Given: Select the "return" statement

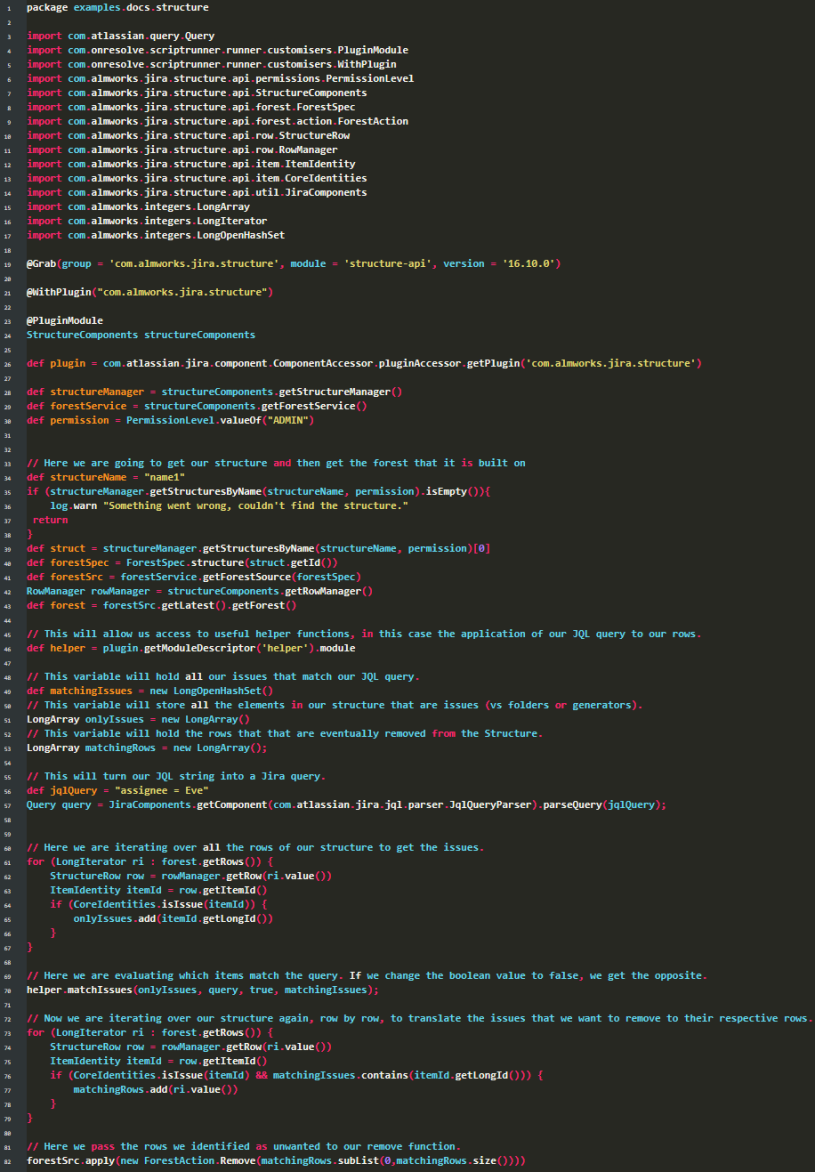Looking at the screenshot, I should pos(50,519).
